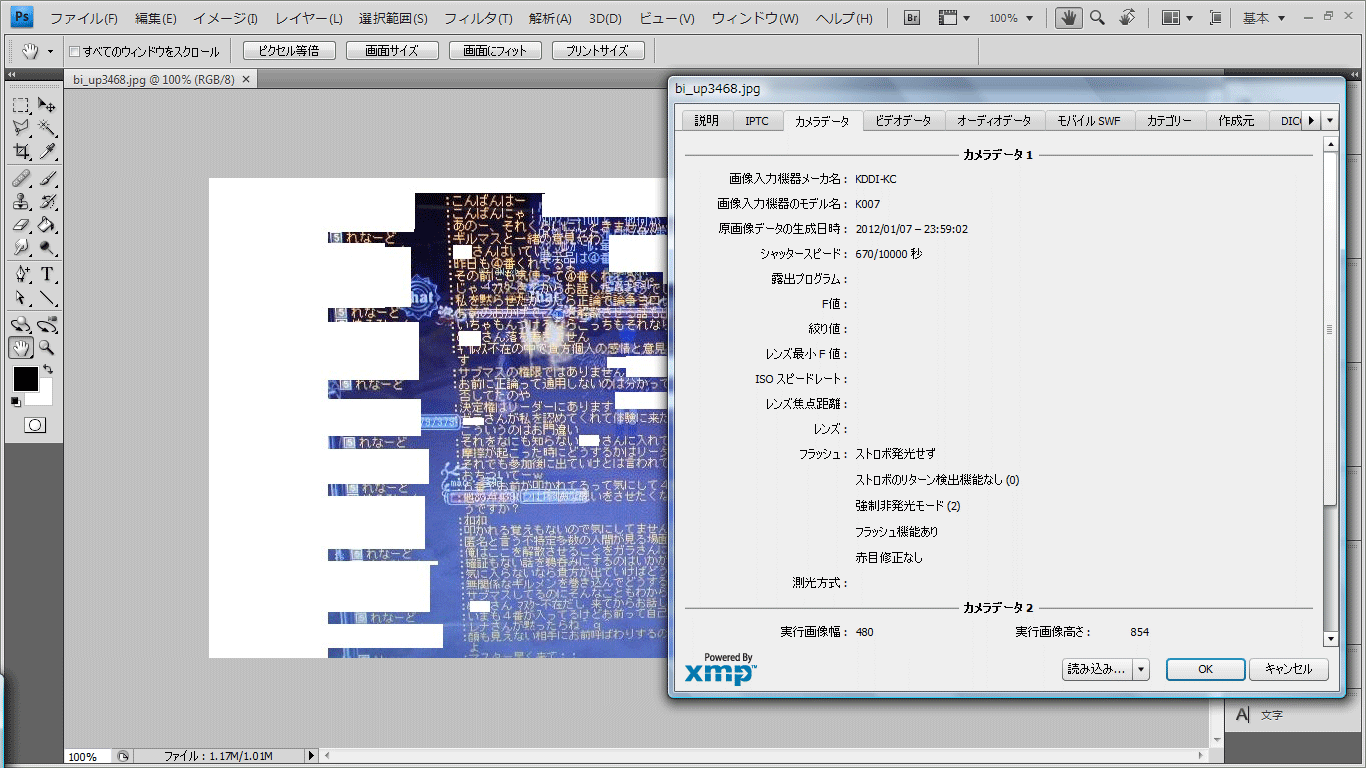Viewport: 1366px width, 768px height.
Task: Swap foreground and background colors
Action: coord(47,369)
